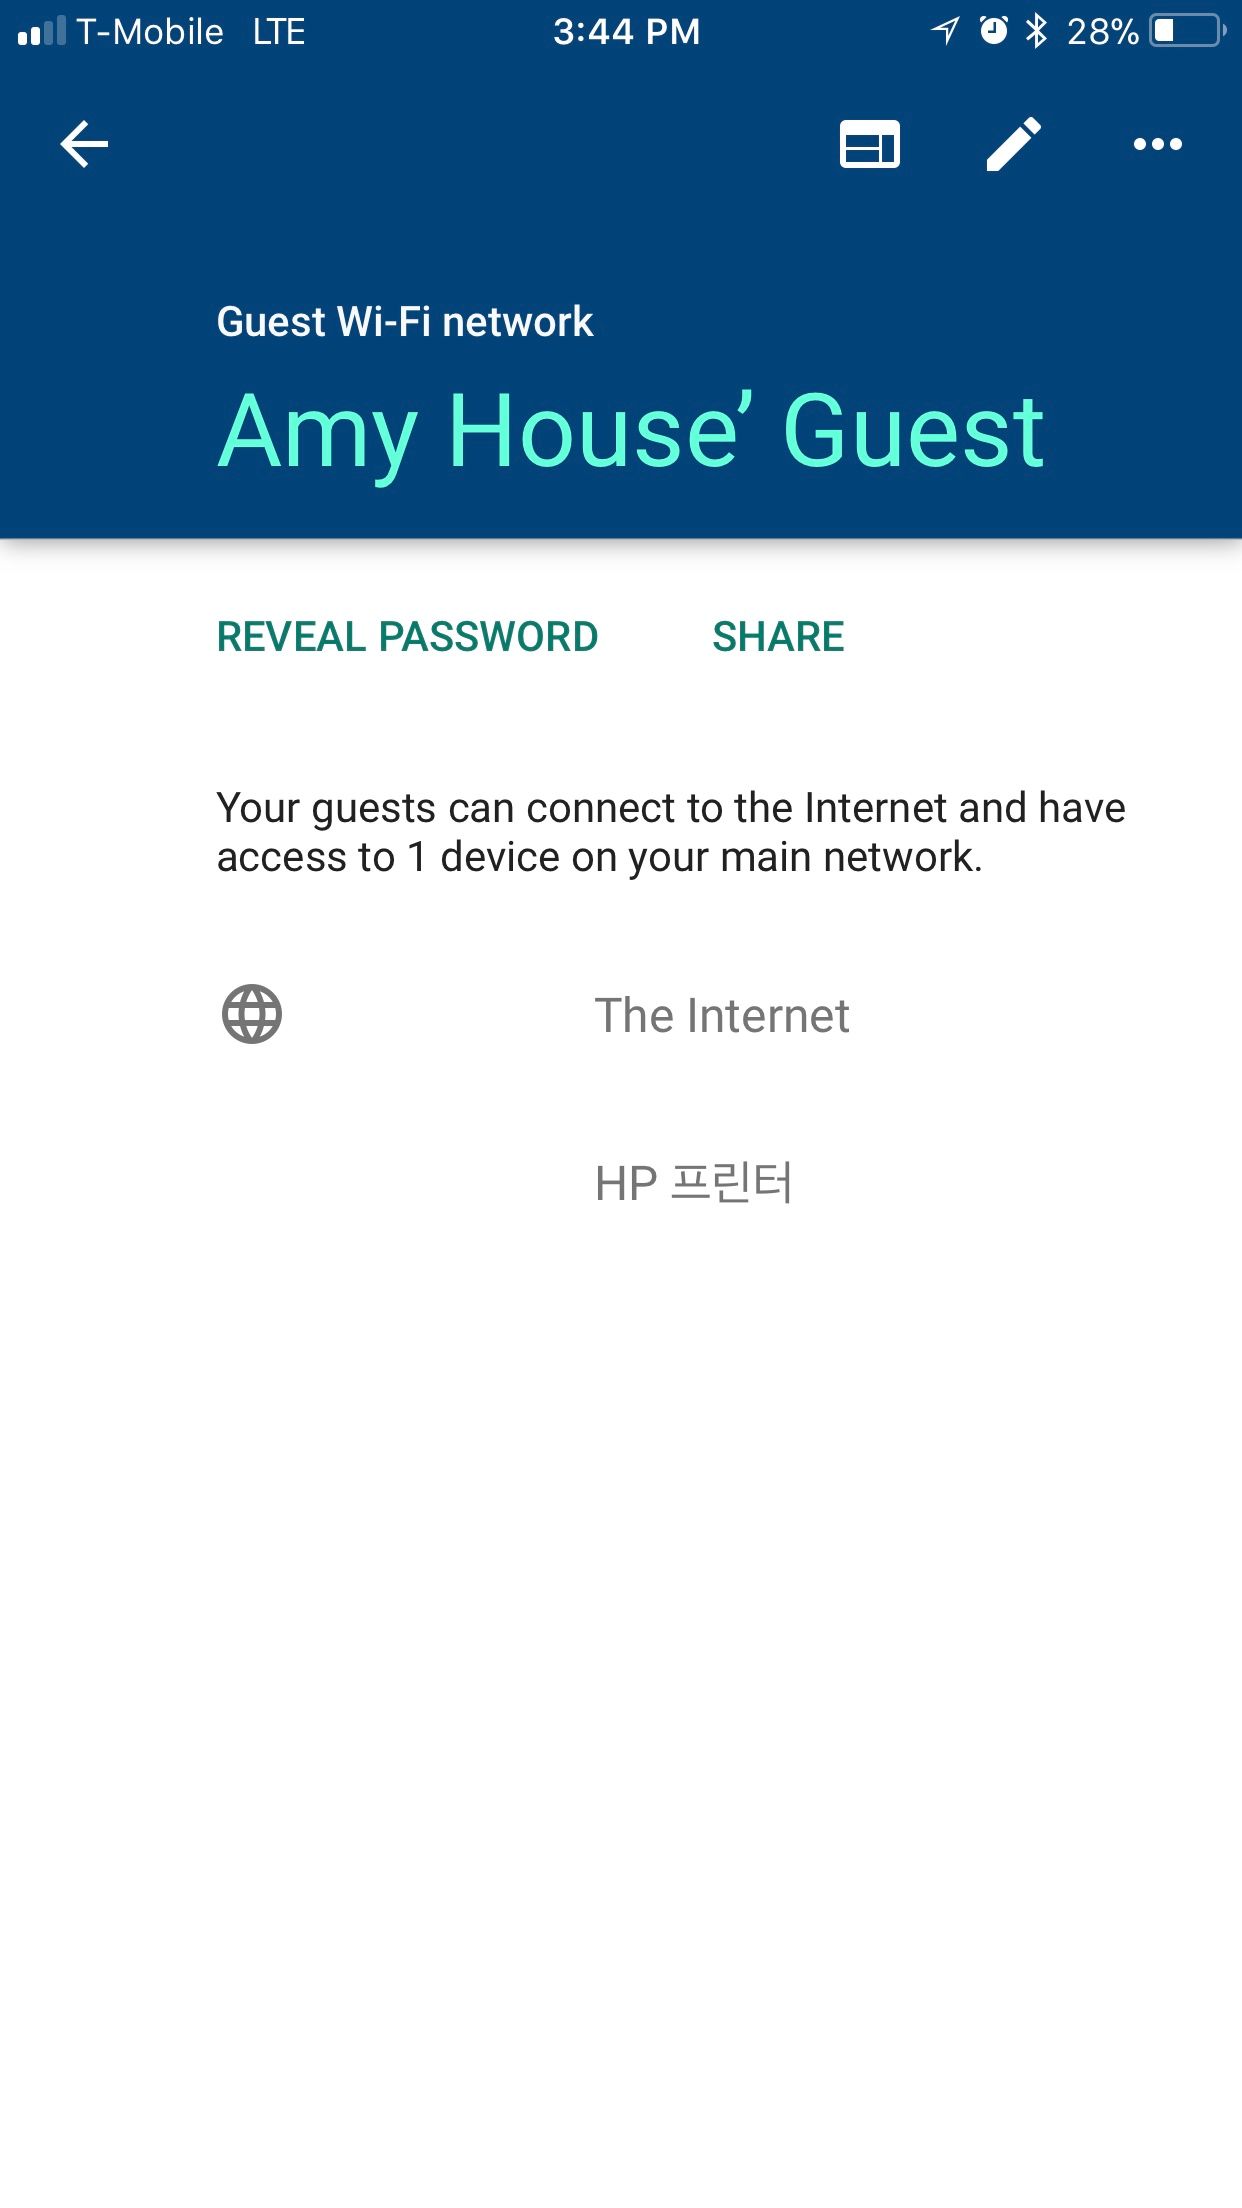Tap the Bluetooth status icon
This screenshot has width=1242, height=2208.
tap(1037, 31)
